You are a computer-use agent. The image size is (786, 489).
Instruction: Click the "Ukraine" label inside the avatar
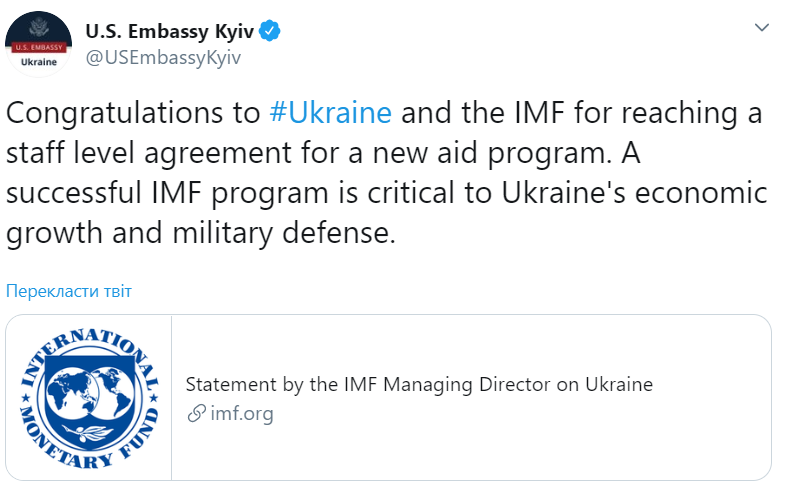[x=39, y=62]
